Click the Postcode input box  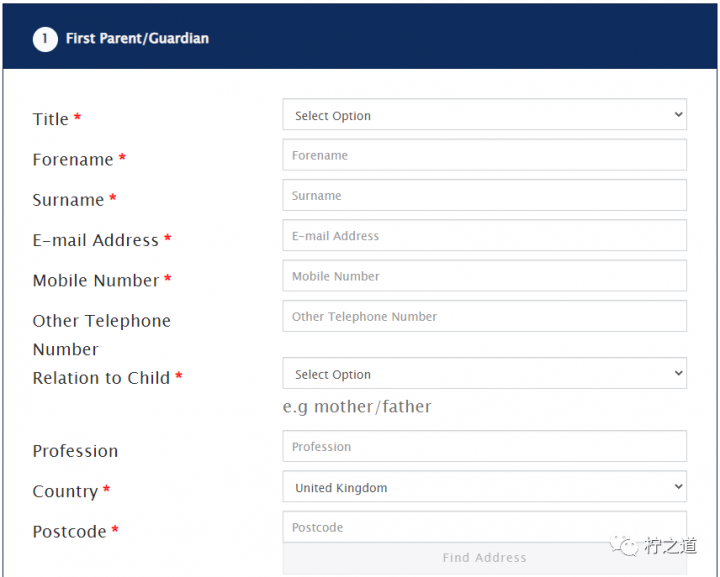[484, 527]
